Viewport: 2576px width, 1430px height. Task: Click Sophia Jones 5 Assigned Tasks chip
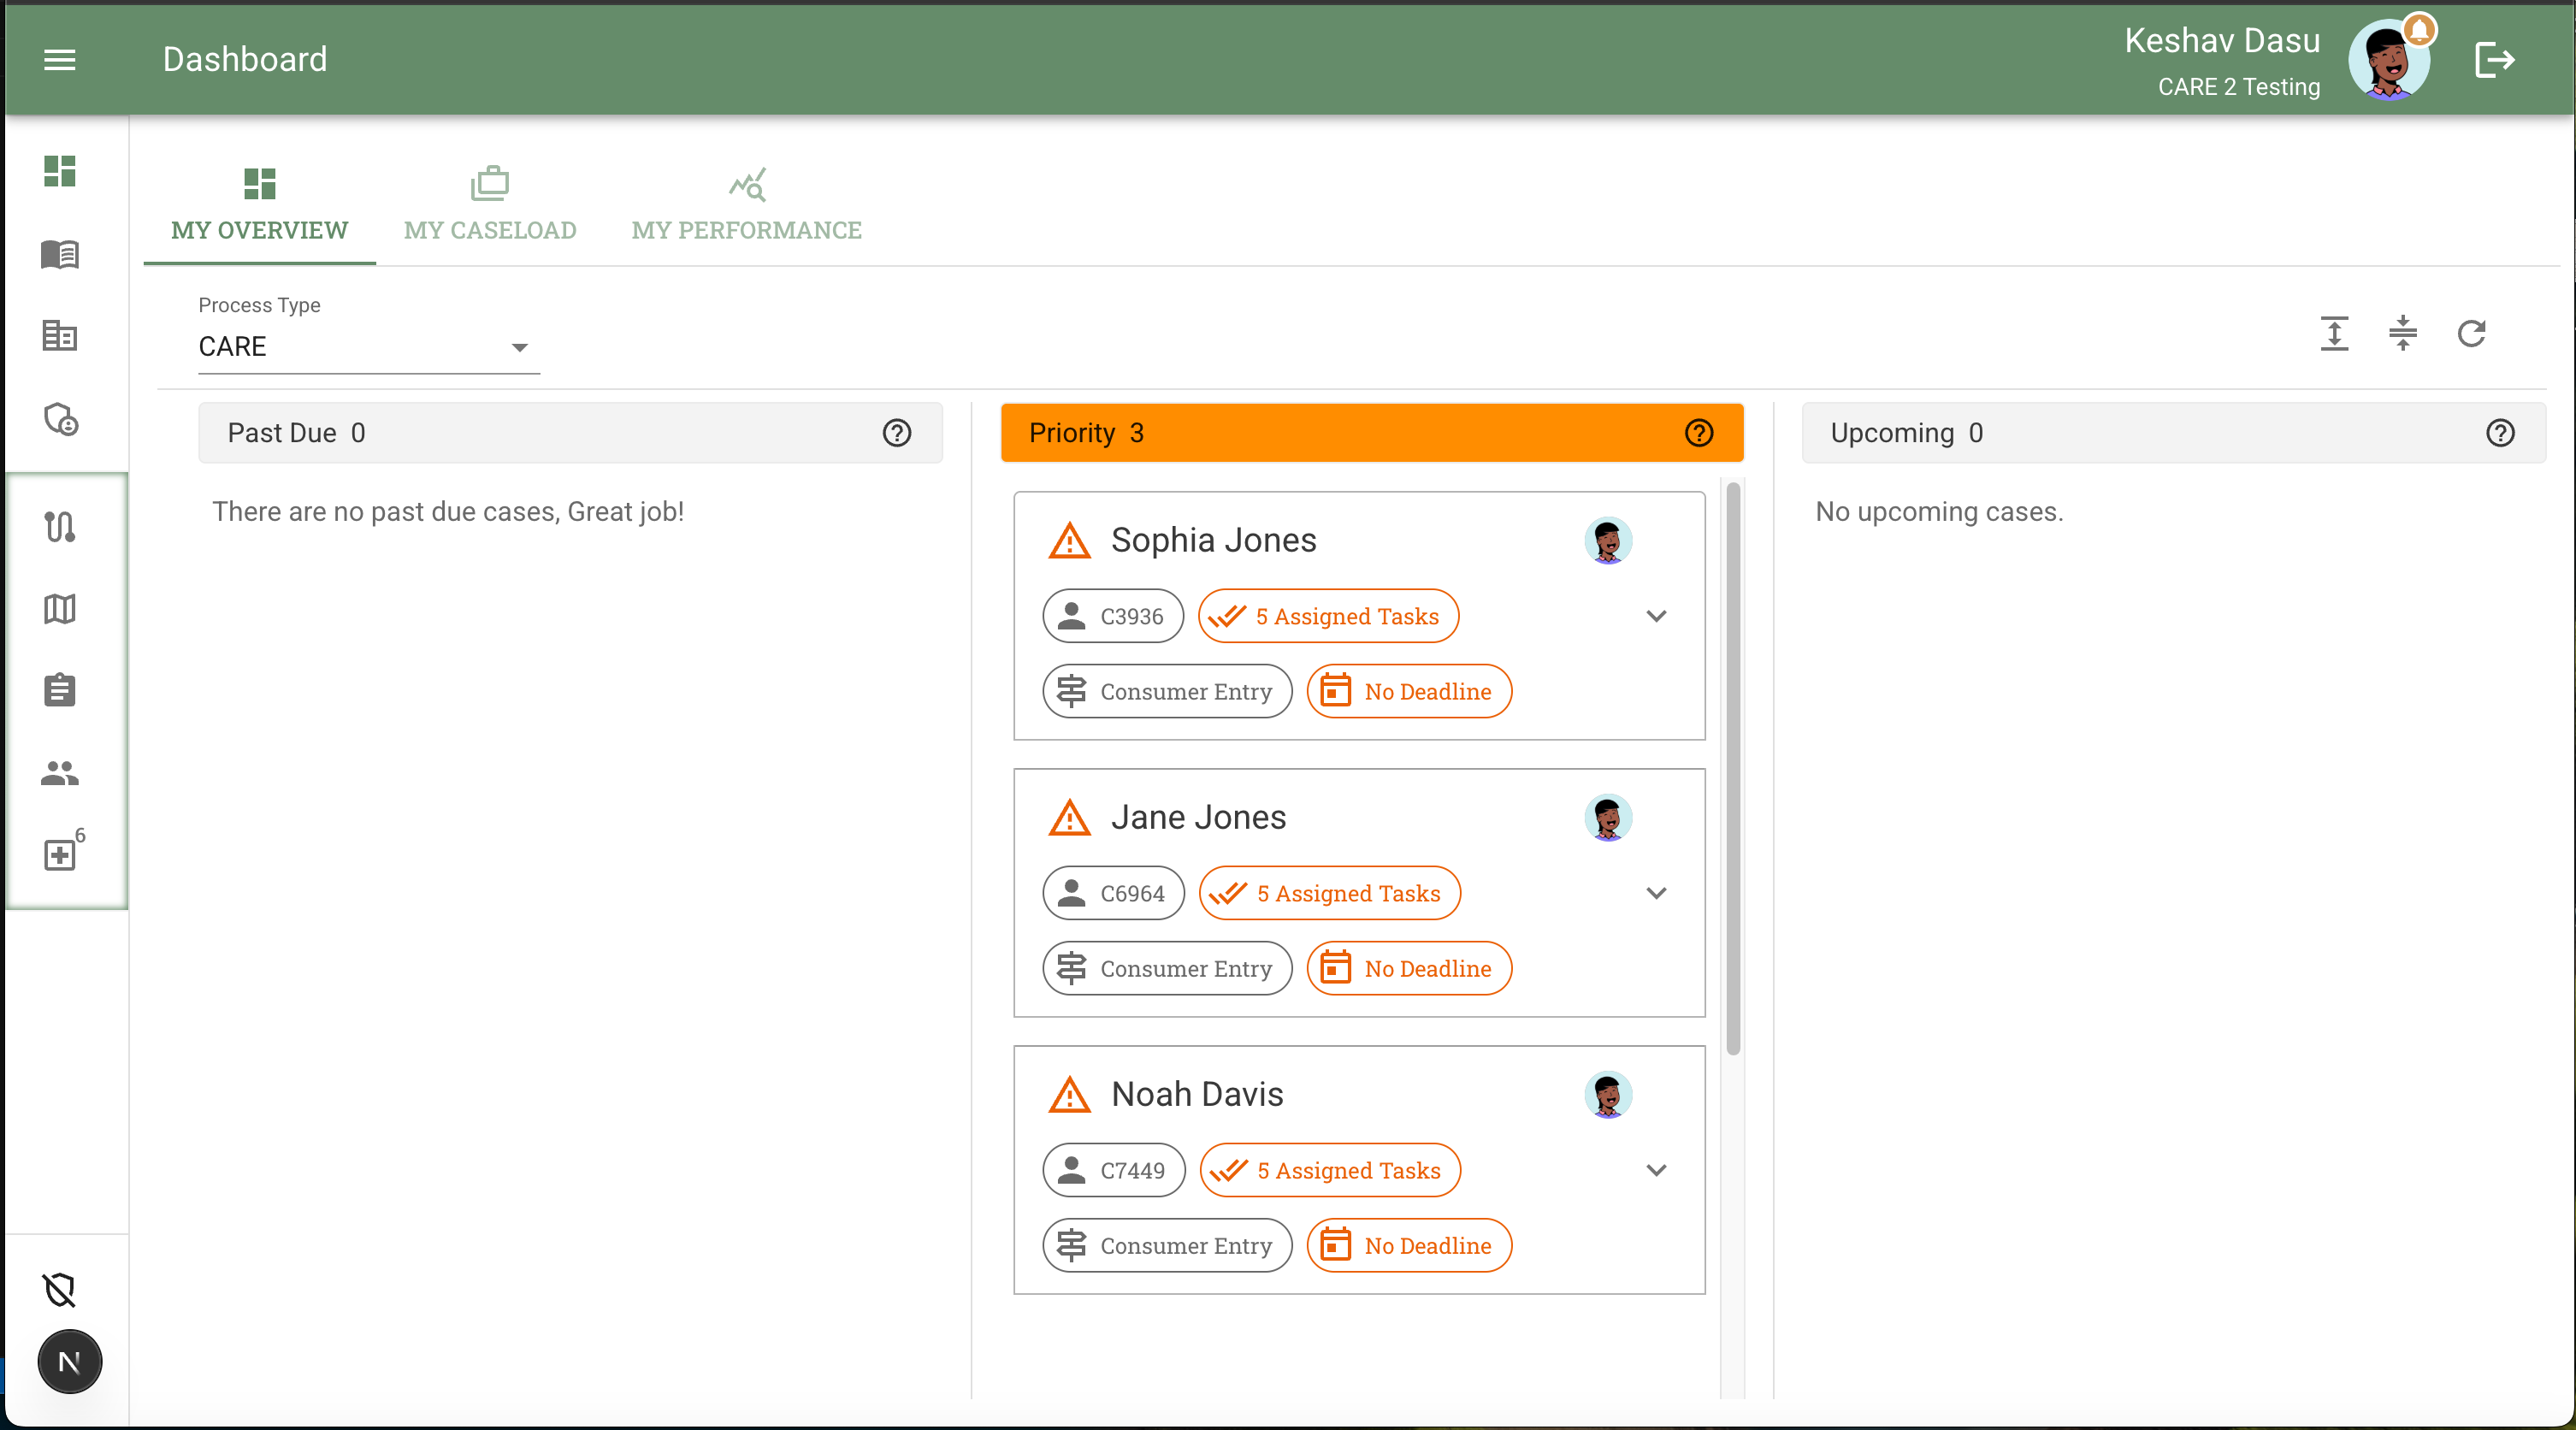coord(1328,616)
